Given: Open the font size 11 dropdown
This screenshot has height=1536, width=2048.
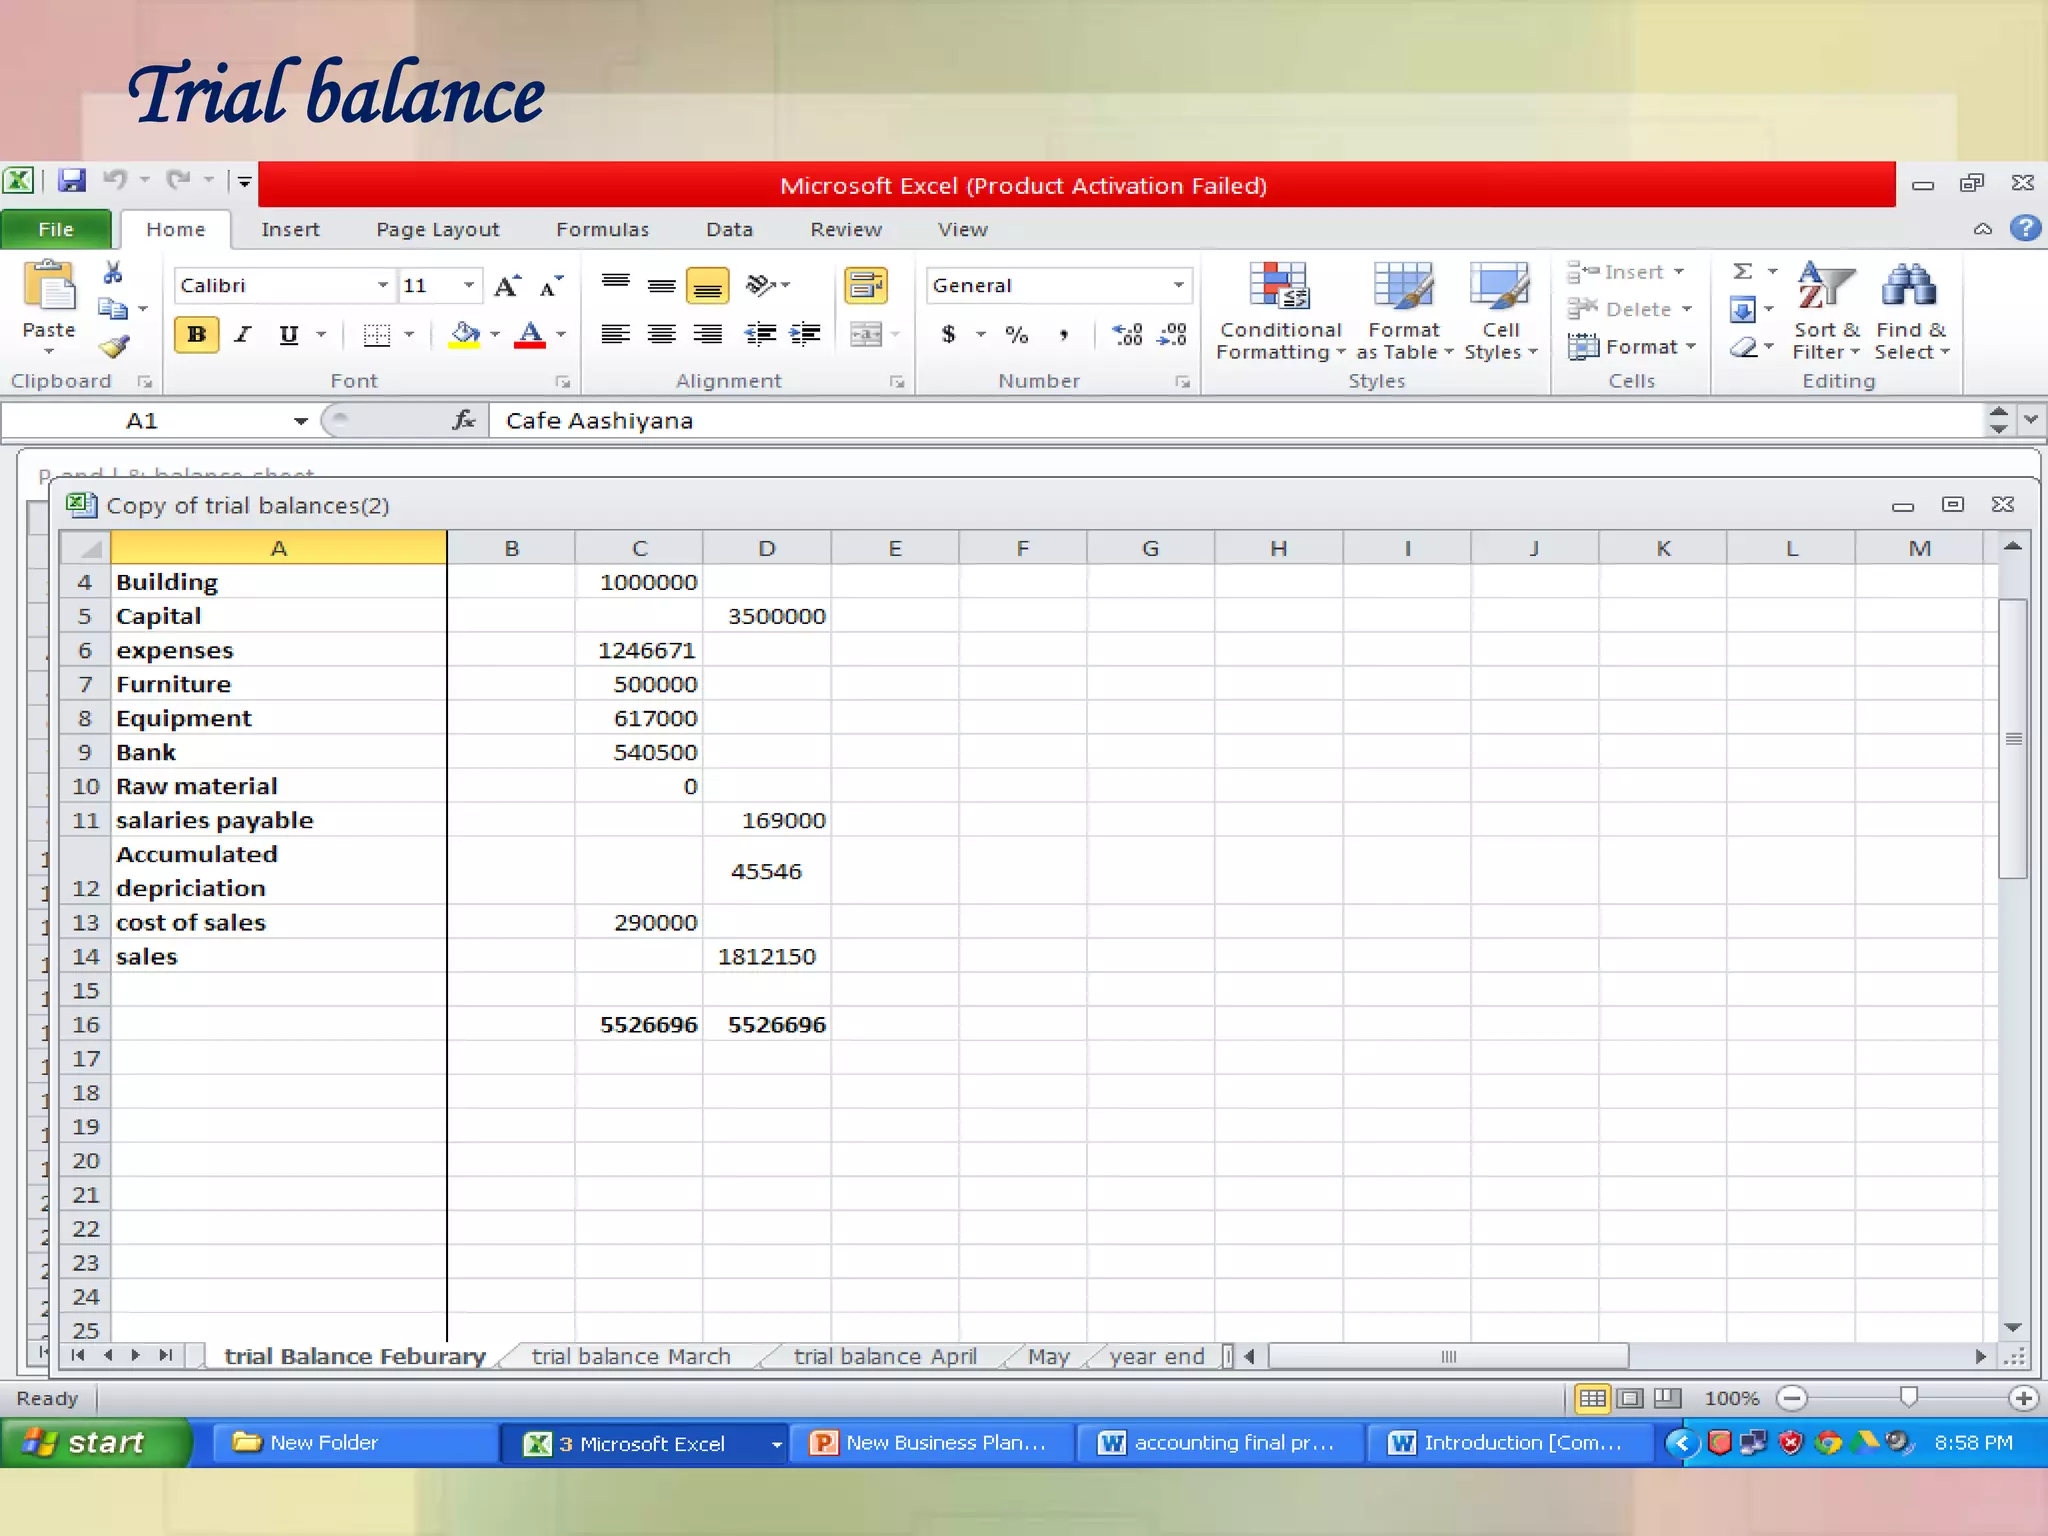Looking at the screenshot, I should click(x=468, y=286).
